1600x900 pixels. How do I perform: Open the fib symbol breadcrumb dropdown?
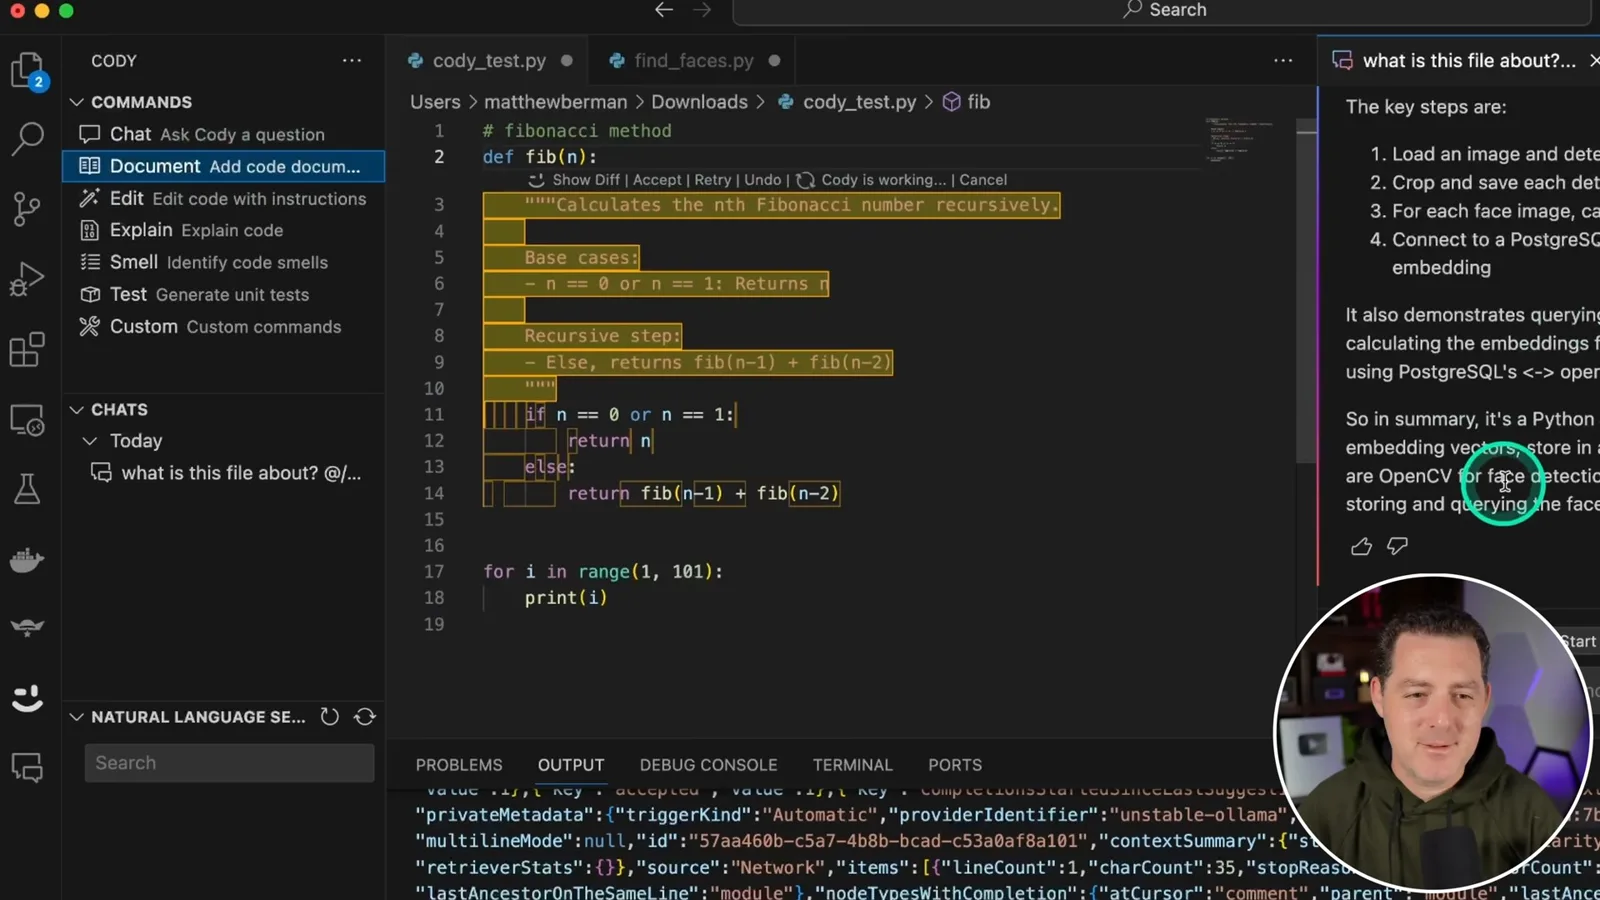point(967,102)
